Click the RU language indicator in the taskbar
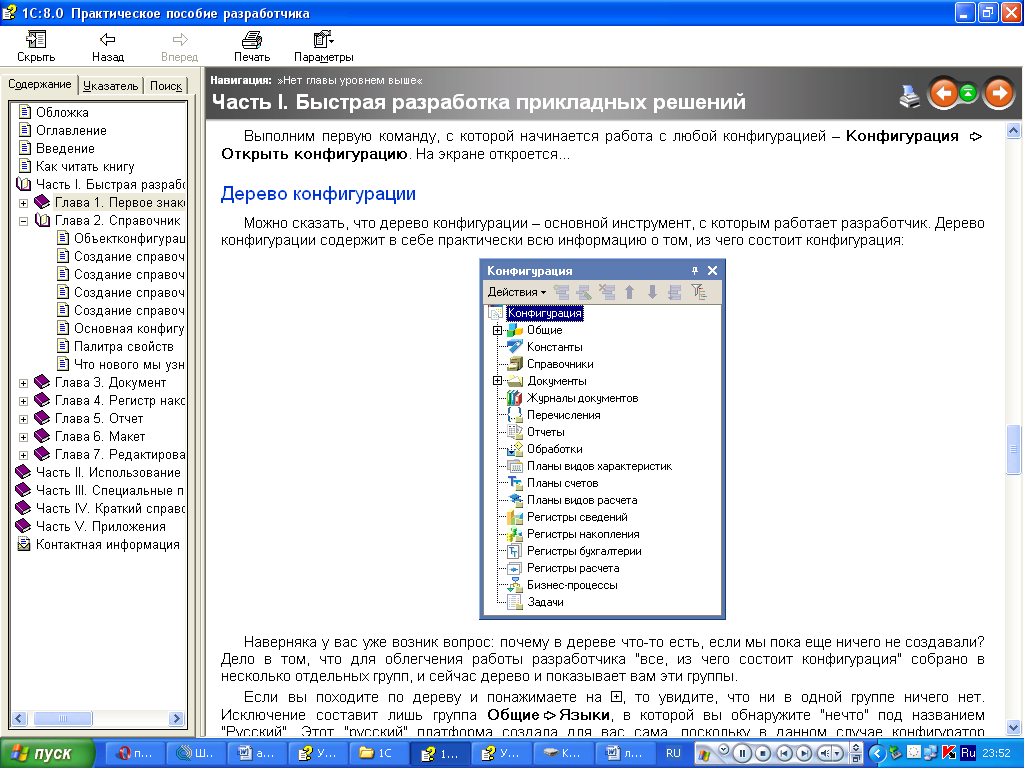Image resolution: width=1024 pixels, height=768 pixels. (x=673, y=753)
